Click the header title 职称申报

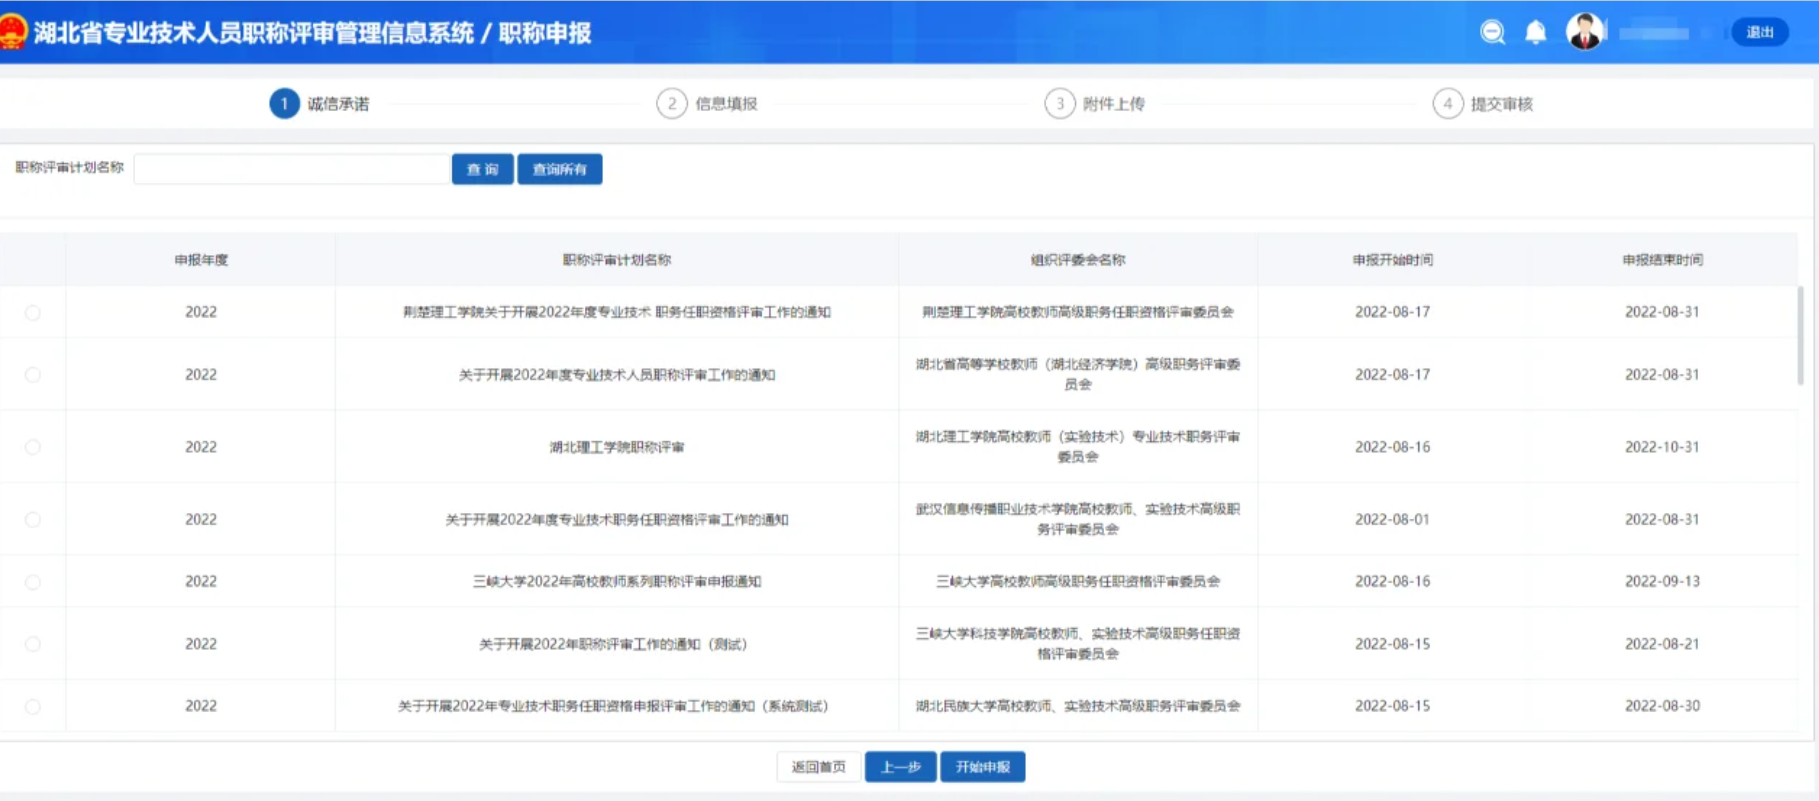545,33
